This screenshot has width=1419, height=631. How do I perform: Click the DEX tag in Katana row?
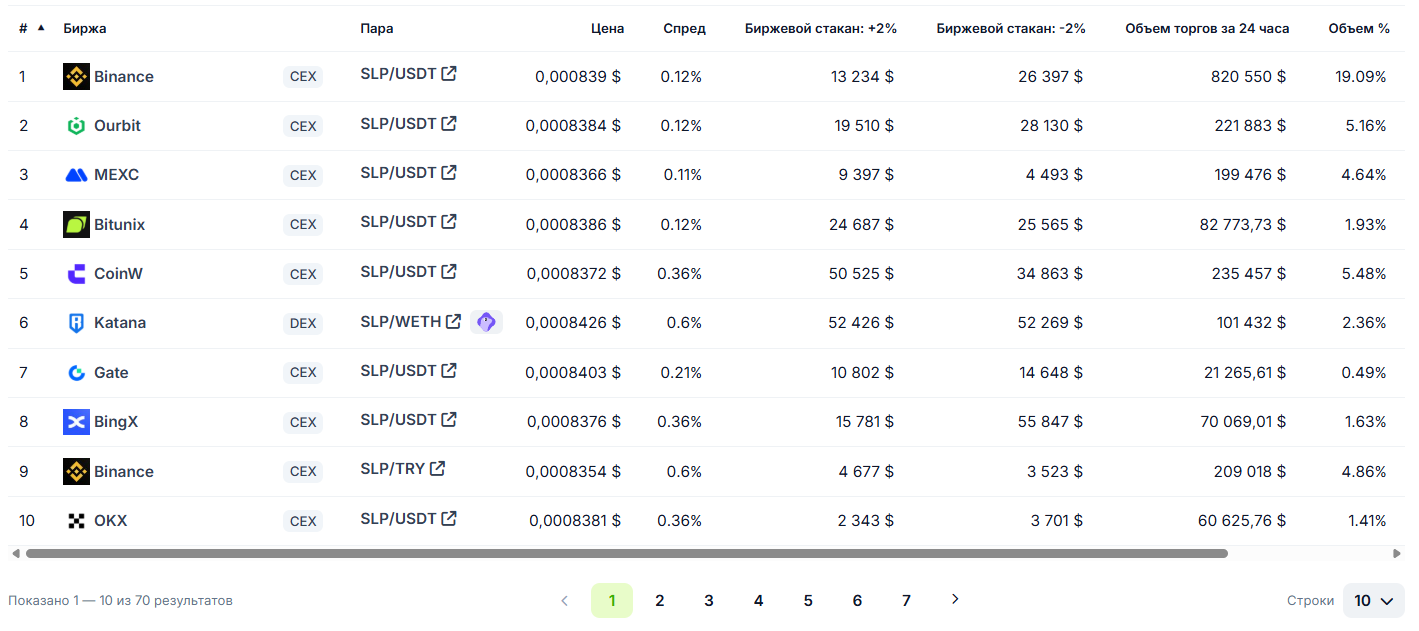[303, 323]
